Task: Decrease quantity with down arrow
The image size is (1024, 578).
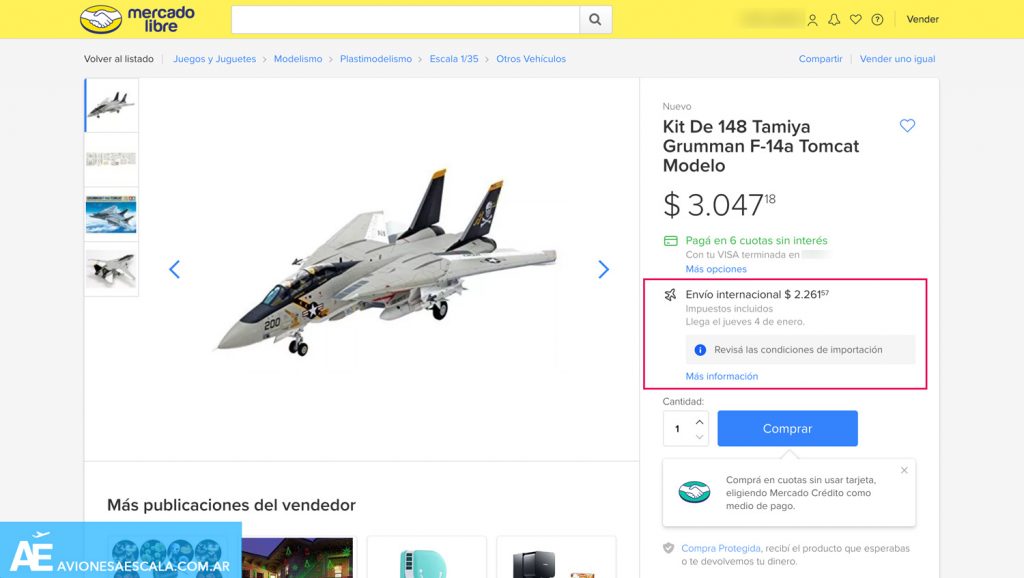Action: point(699,437)
